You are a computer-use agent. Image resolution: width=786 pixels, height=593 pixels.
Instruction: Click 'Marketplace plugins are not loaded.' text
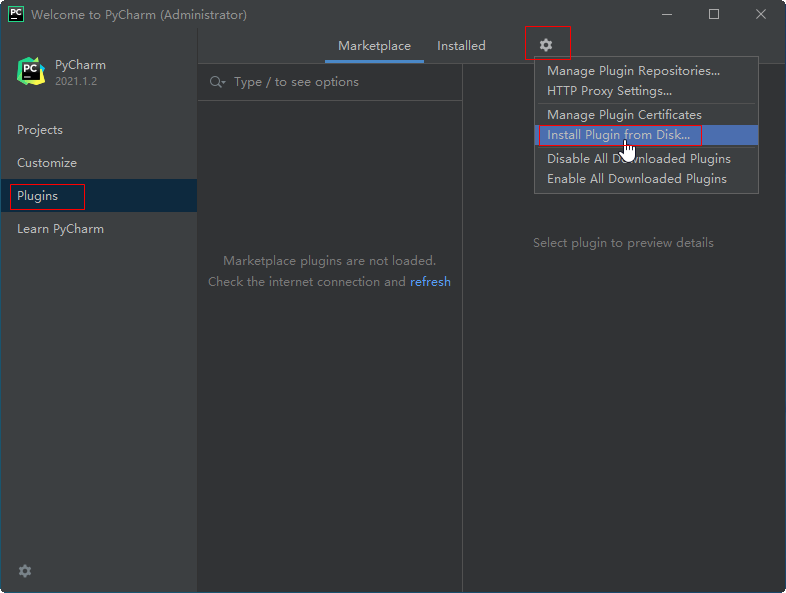click(329, 261)
